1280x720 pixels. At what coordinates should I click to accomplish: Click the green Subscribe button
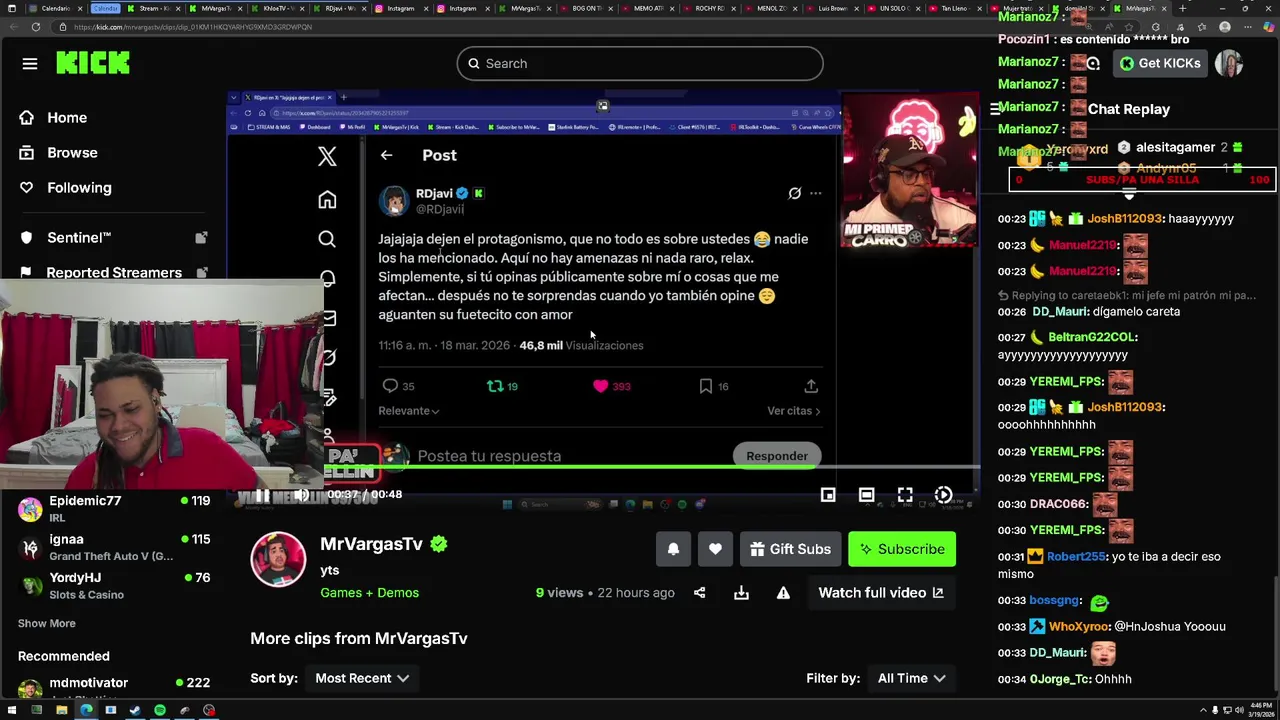point(902,549)
